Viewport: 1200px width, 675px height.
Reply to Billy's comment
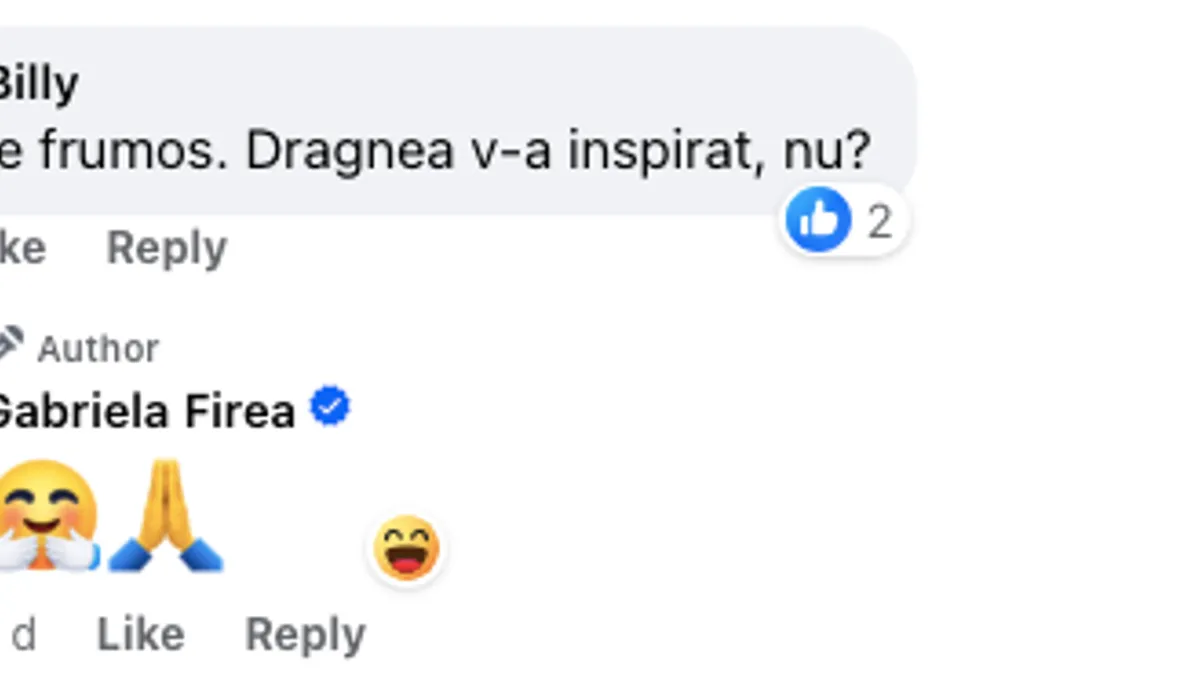pos(166,248)
